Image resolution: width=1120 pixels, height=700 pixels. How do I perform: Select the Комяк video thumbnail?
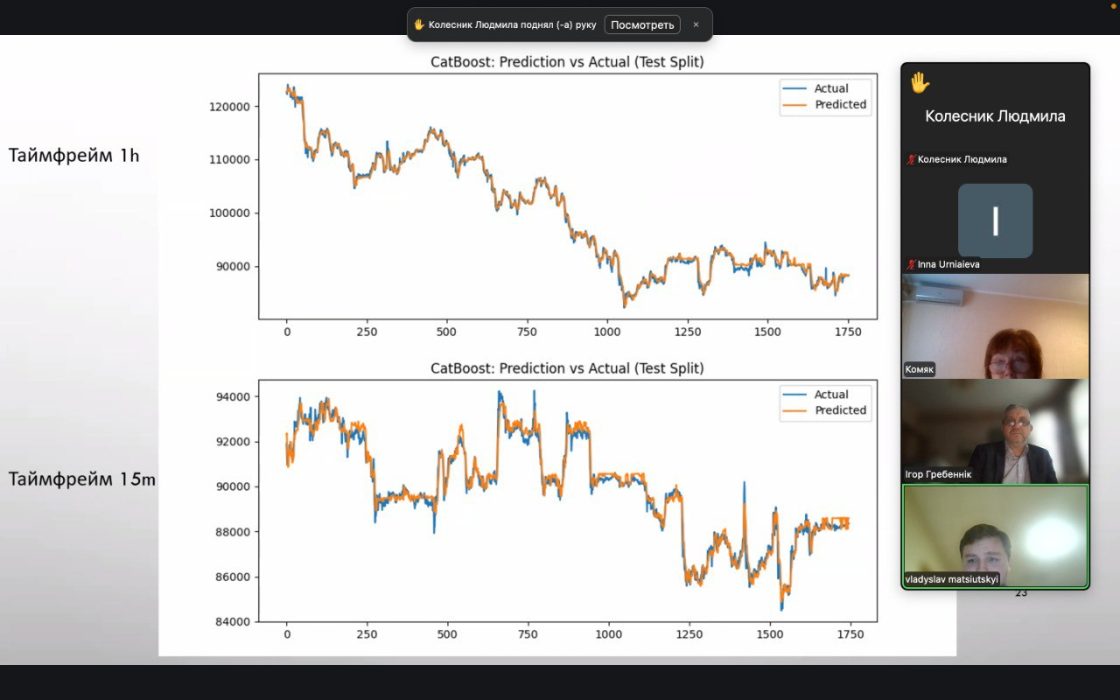pos(995,327)
